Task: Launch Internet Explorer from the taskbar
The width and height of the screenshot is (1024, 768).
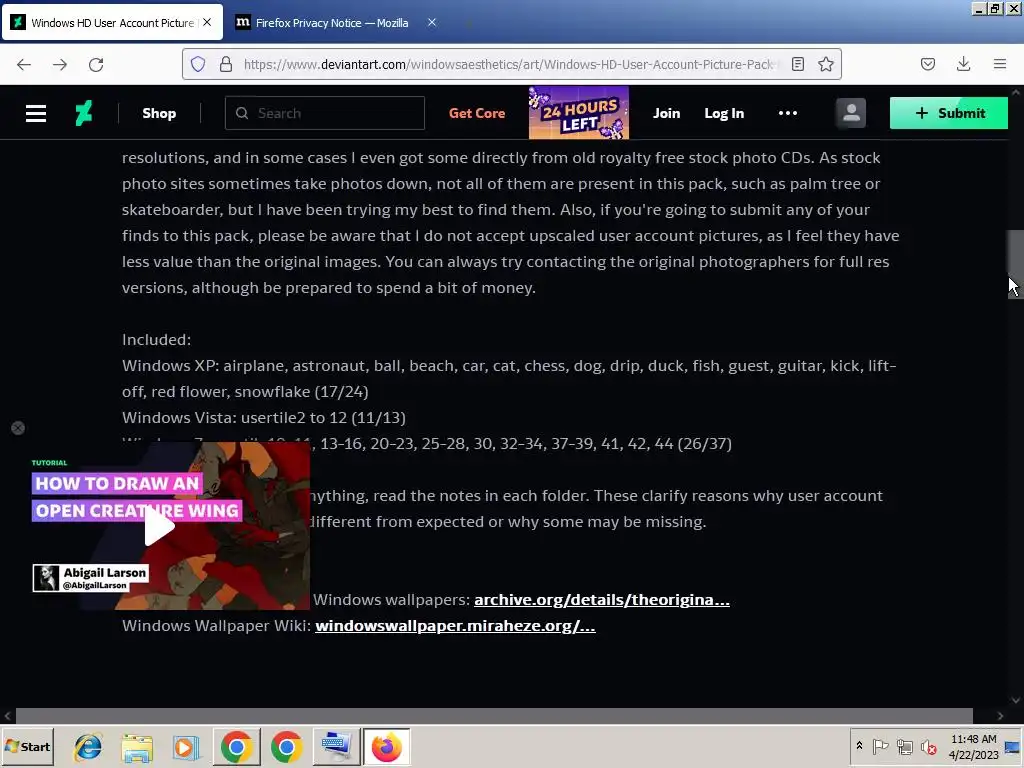Action: (x=88, y=747)
